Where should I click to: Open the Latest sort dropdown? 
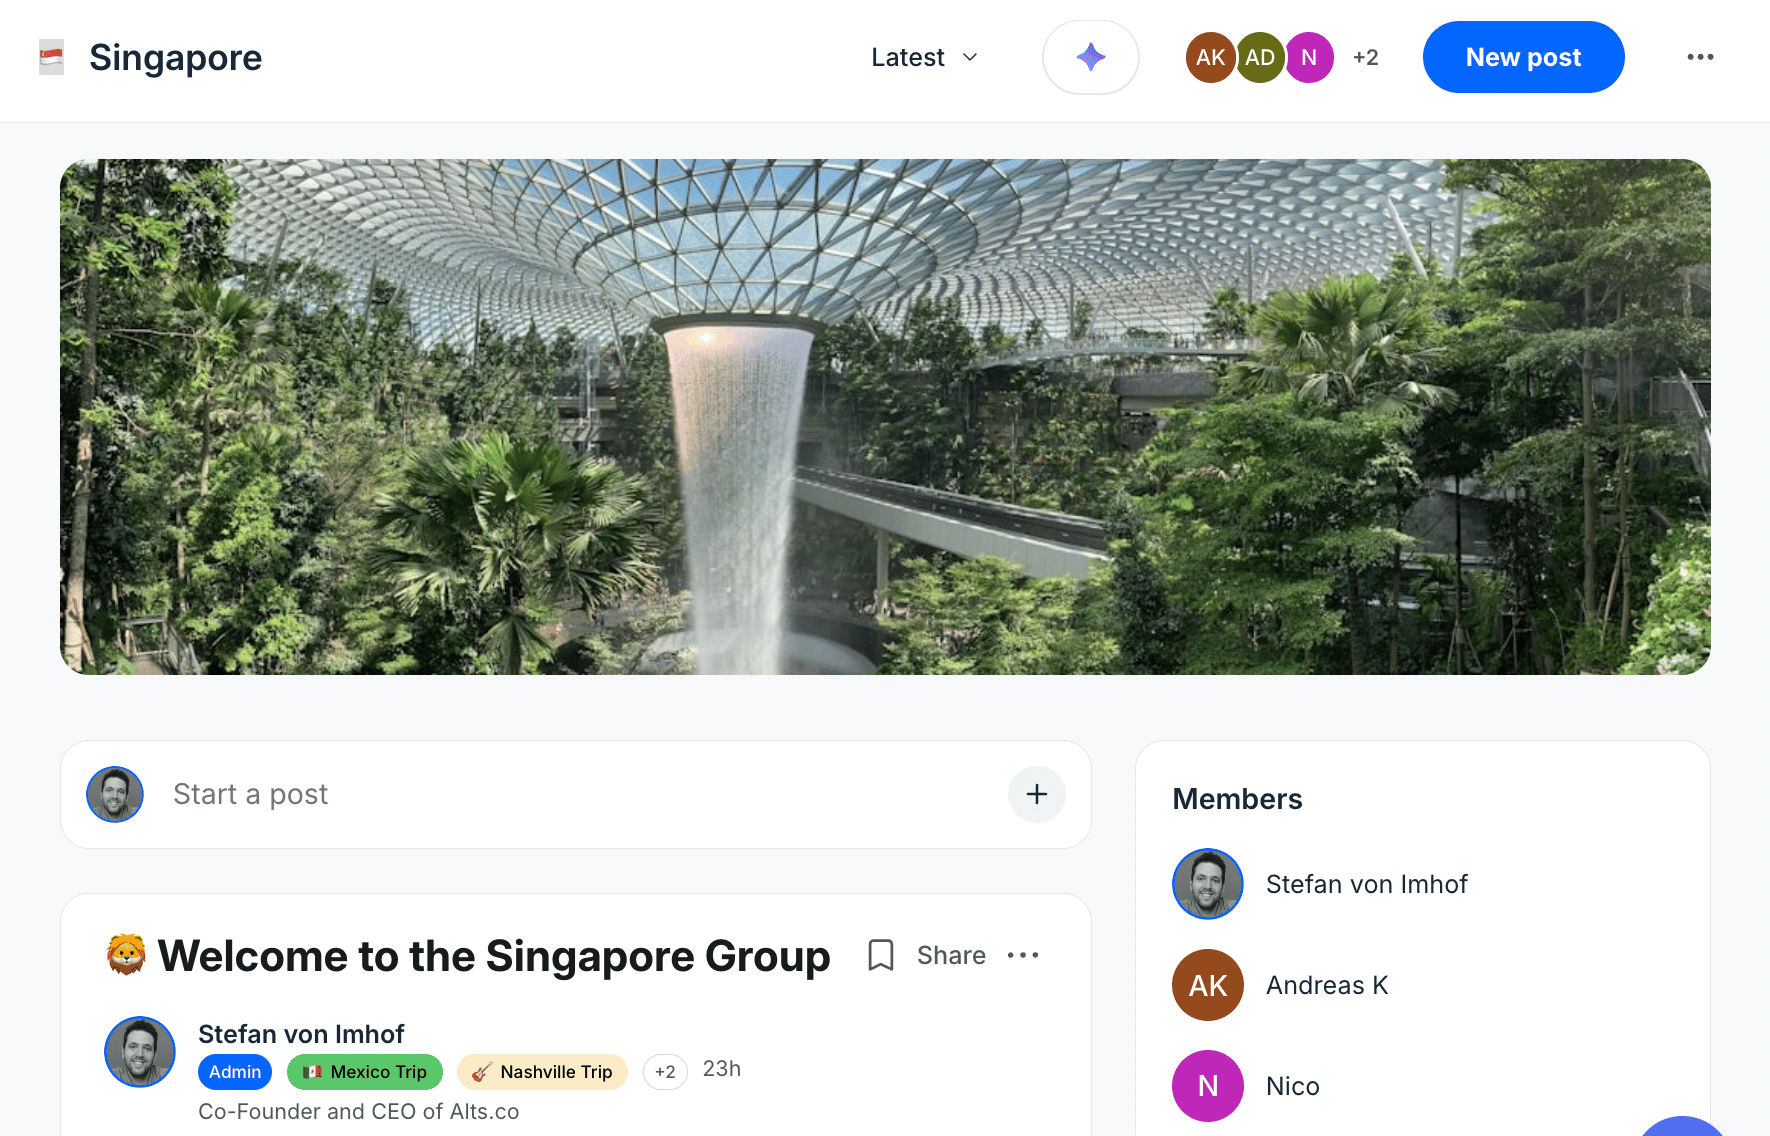pyautogui.click(x=924, y=57)
